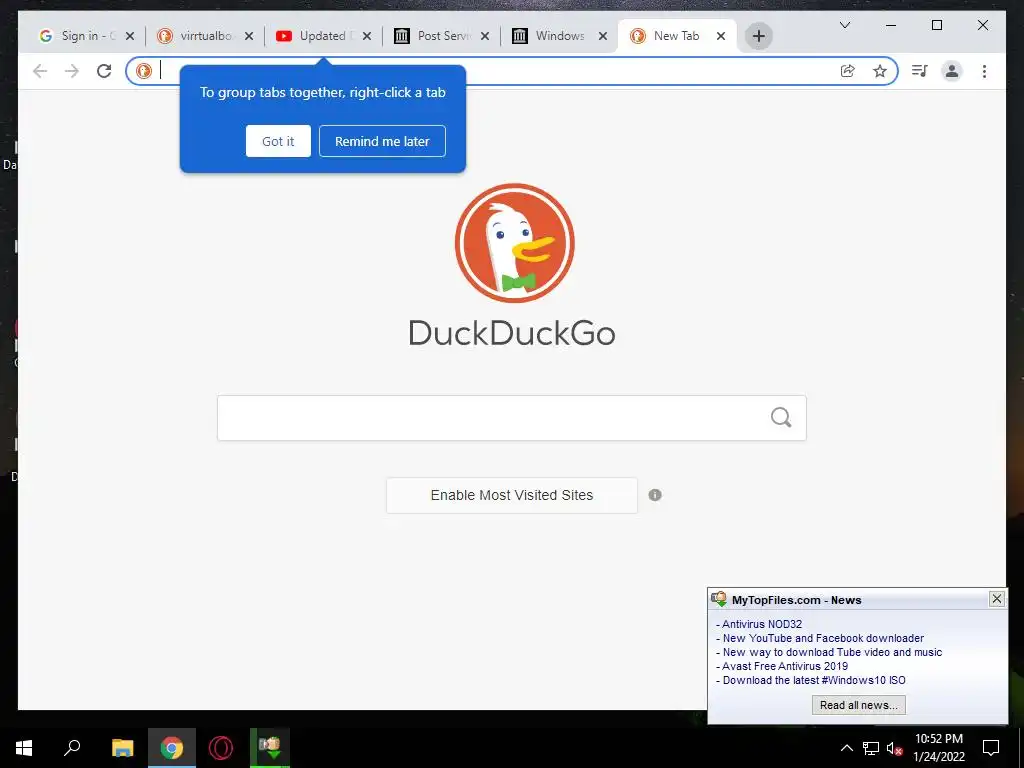Open the Antivirus NOD32 news link
Screen dimensions: 1024x768
(x=761, y=624)
